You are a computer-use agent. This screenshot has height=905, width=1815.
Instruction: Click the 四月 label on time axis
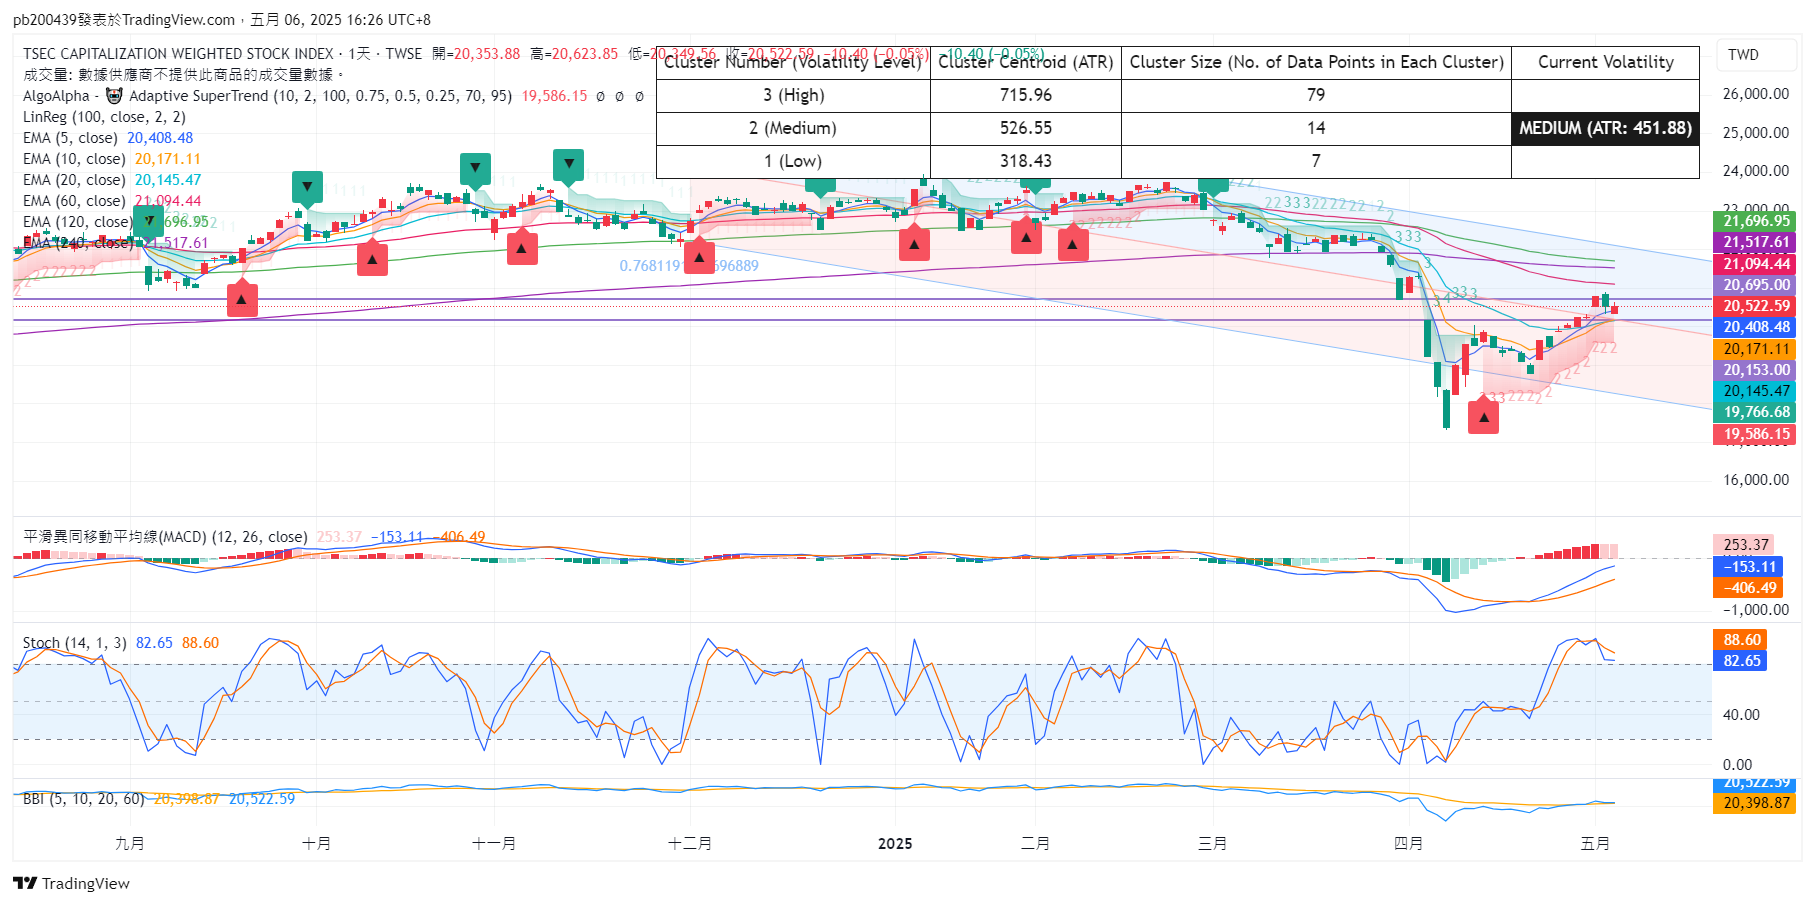coord(1409,844)
